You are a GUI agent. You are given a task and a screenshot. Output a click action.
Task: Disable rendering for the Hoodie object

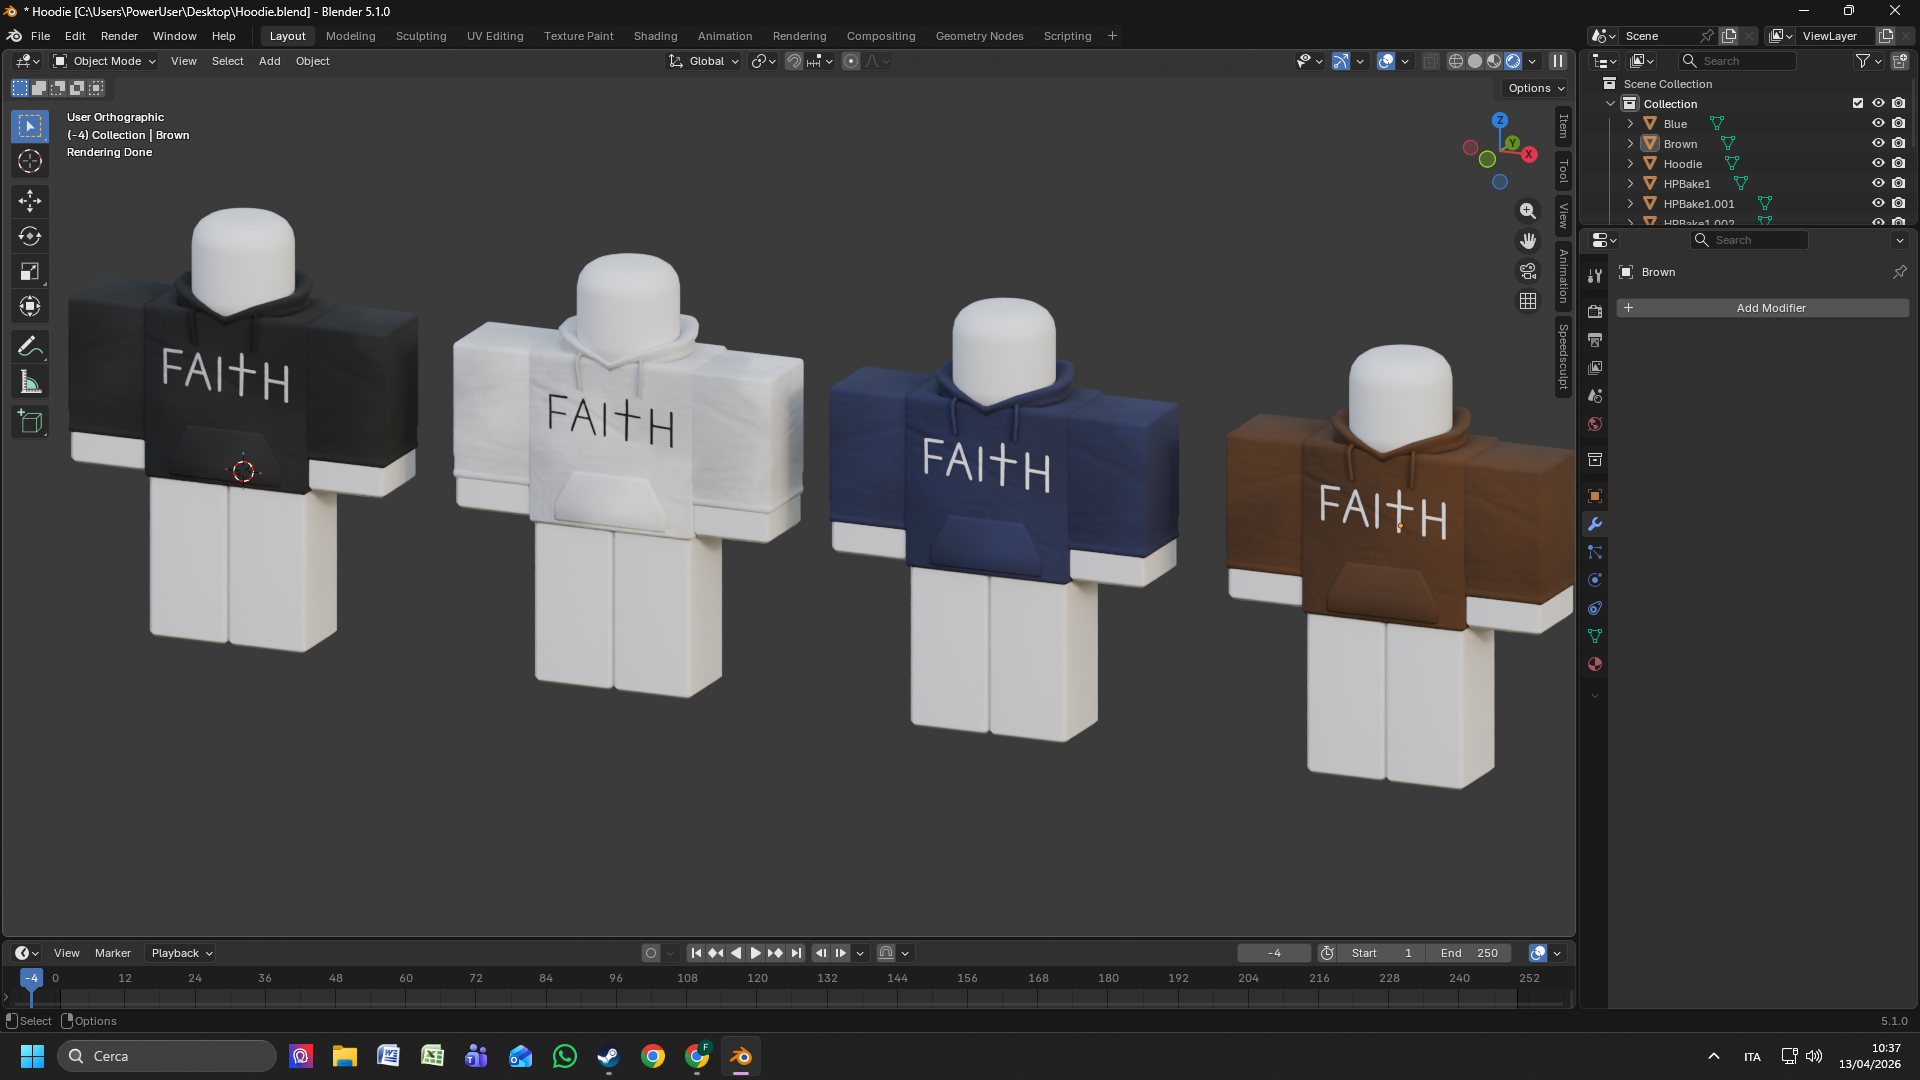1898,164
